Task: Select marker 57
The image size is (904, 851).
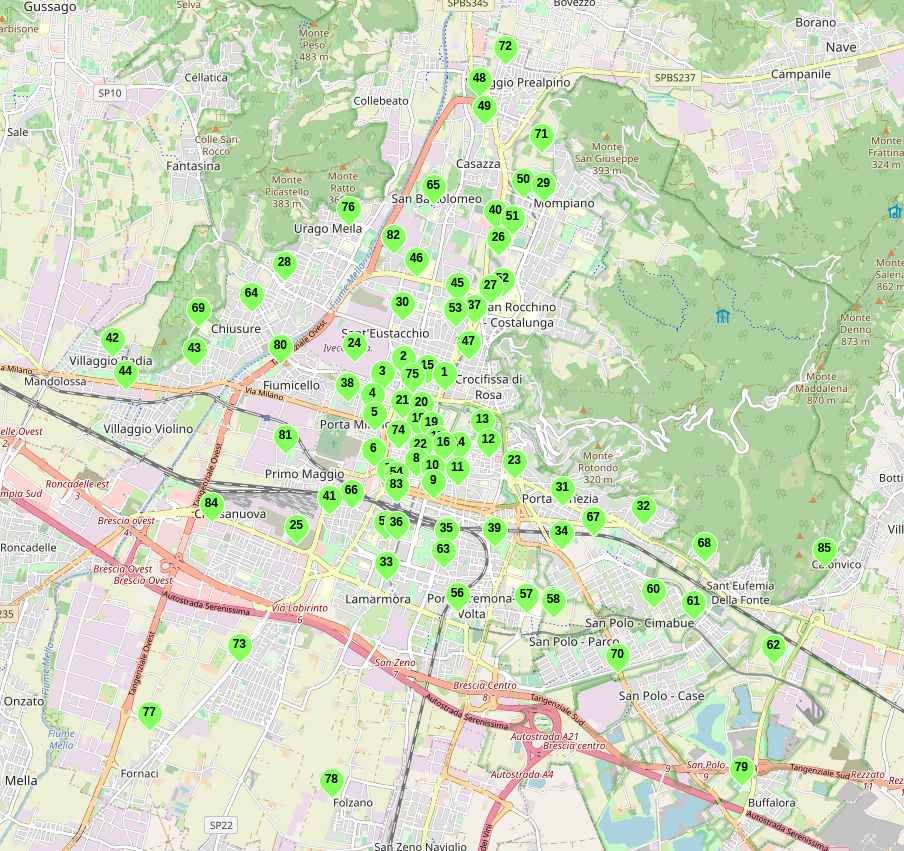Action: pos(526,597)
